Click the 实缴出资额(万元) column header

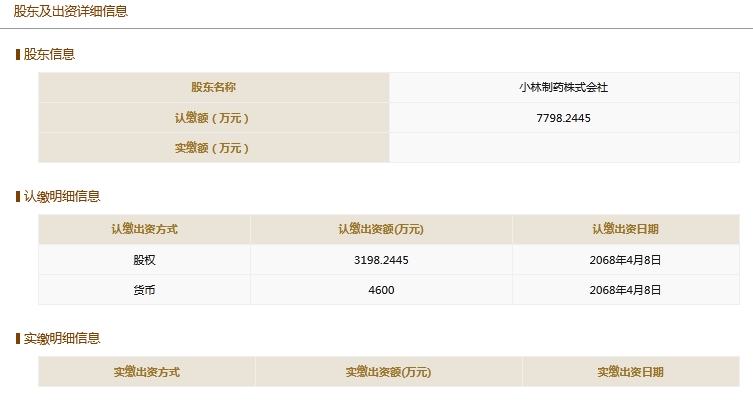[x=389, y=372]
